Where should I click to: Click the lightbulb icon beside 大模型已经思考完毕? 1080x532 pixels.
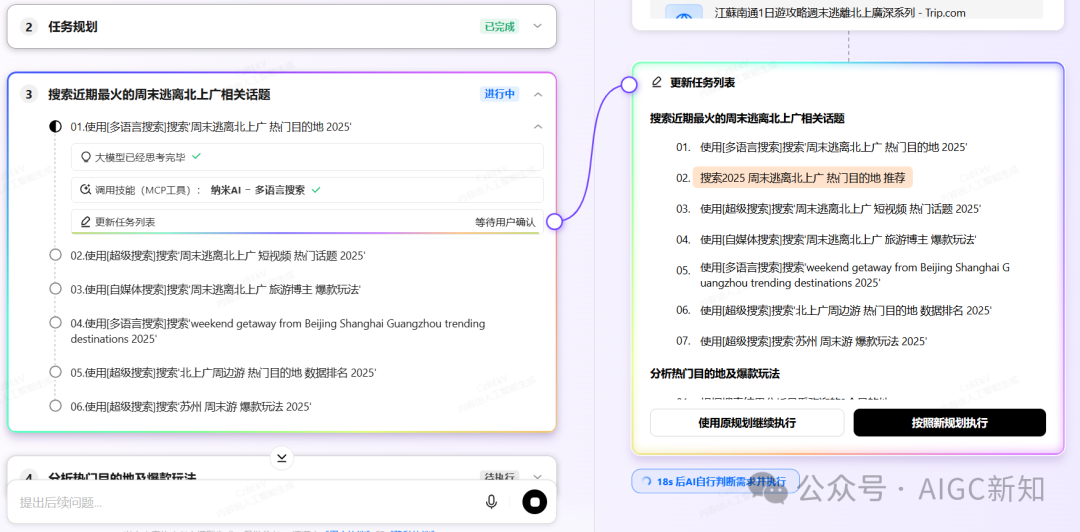pos(86,157)
